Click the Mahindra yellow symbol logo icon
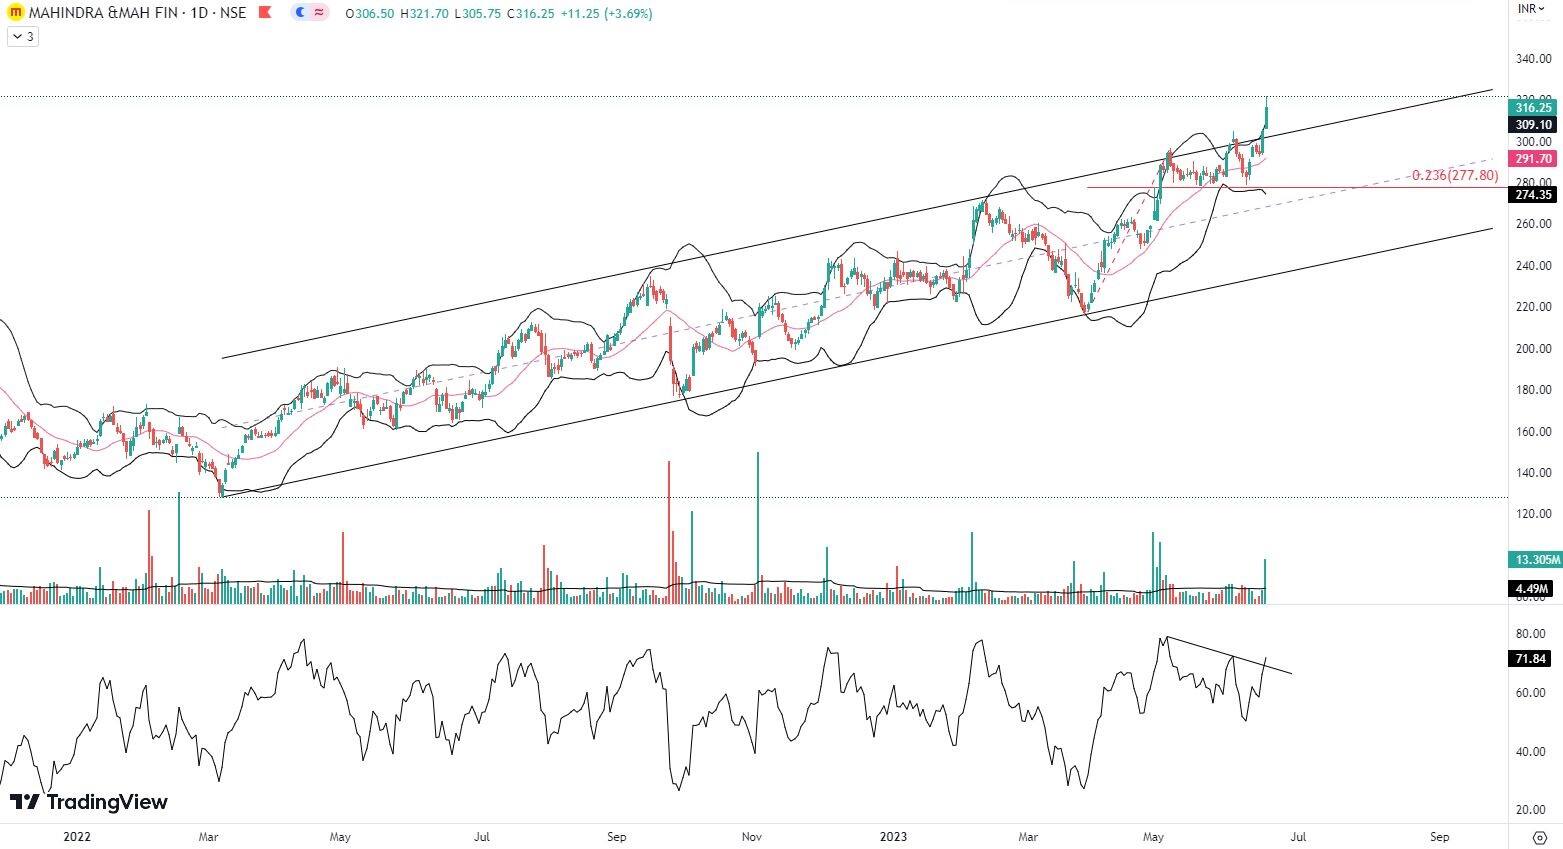Screen dimensions: 1563x849 tap(15, 14)
